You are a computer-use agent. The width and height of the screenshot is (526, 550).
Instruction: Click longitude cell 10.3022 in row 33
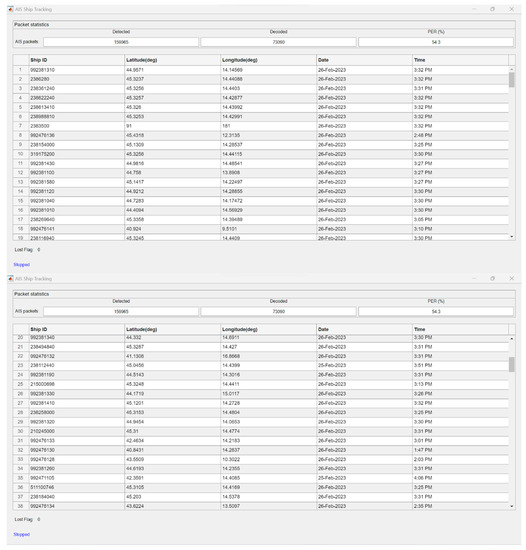coord(268,459)
